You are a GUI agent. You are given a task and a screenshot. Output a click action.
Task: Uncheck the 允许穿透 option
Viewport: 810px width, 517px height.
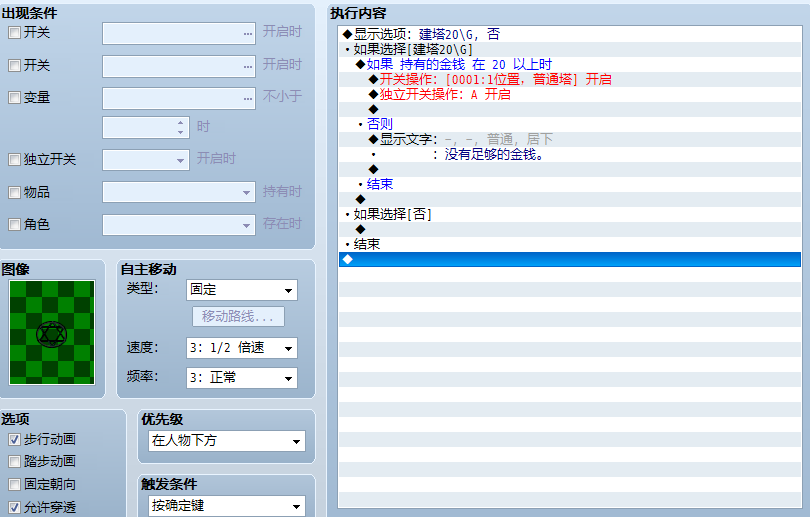(14, 507)
